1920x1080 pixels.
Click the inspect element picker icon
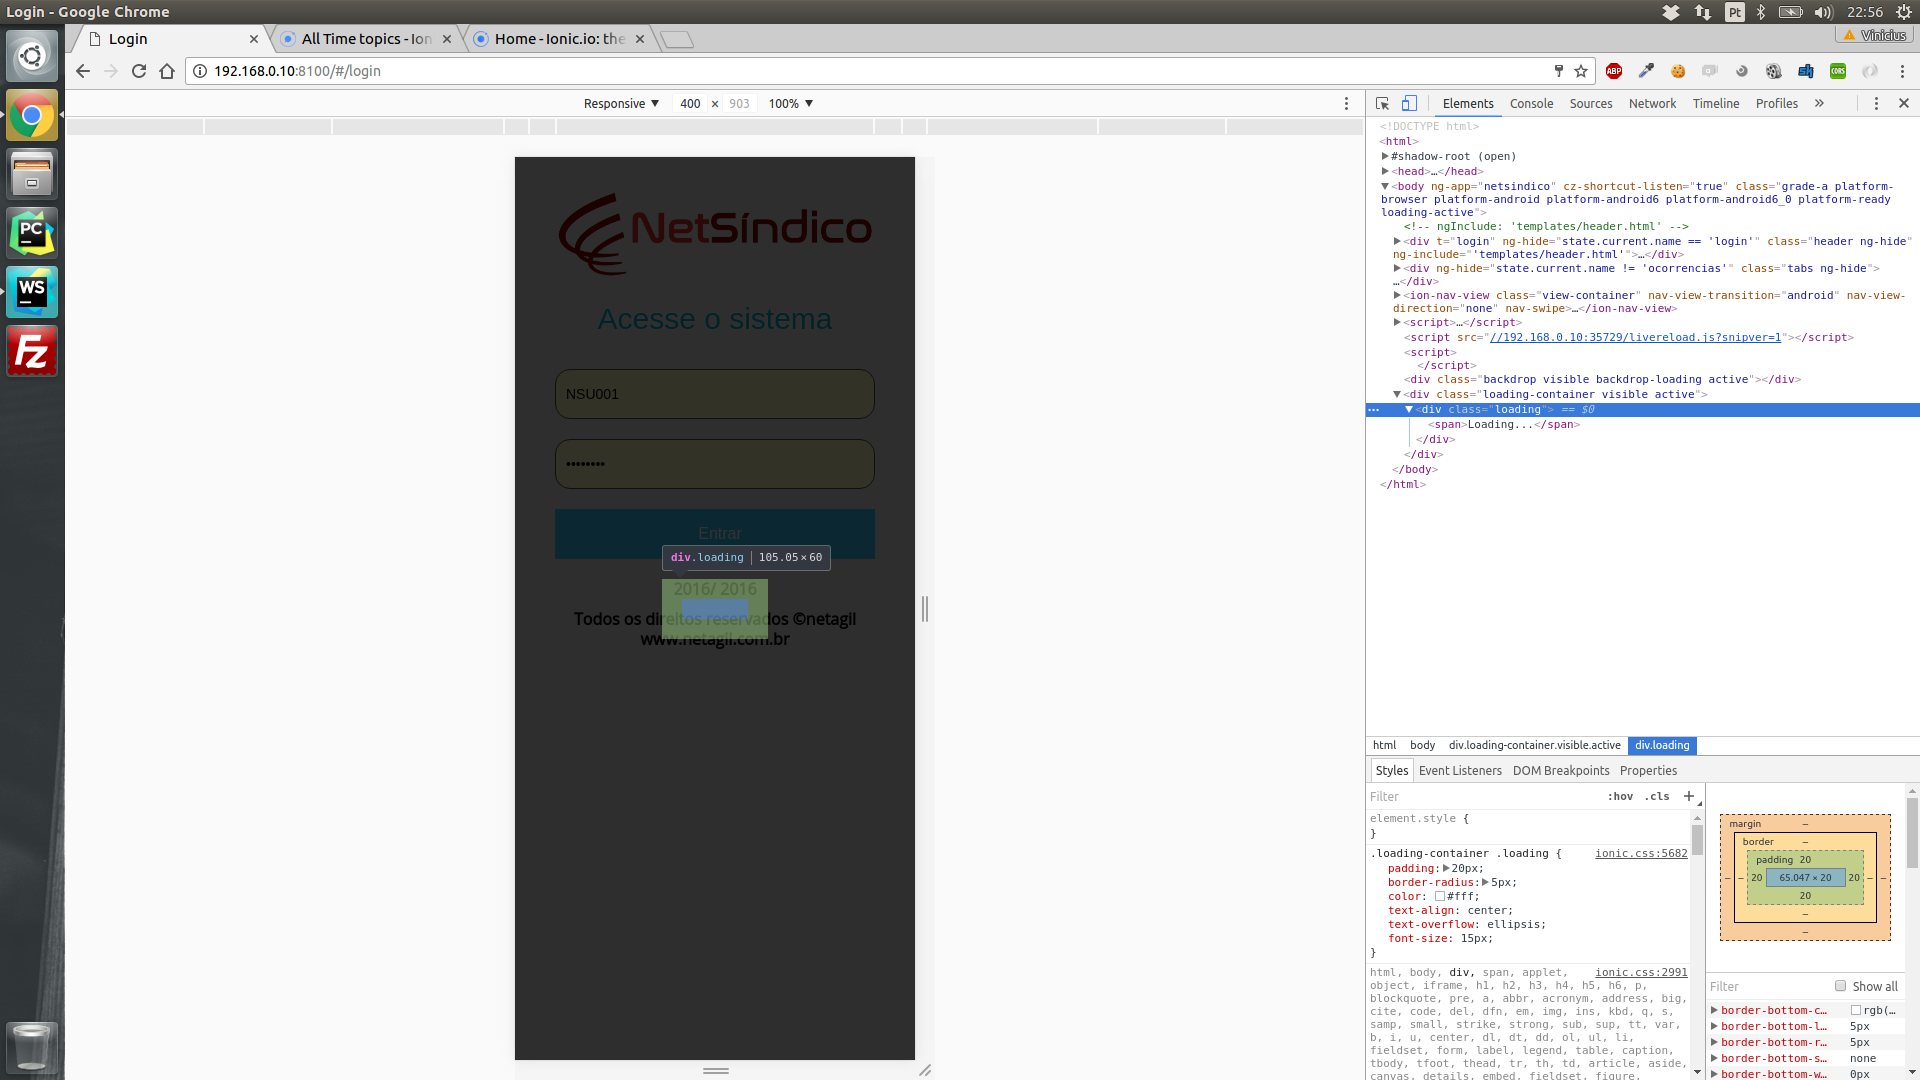coord(1382,103)
